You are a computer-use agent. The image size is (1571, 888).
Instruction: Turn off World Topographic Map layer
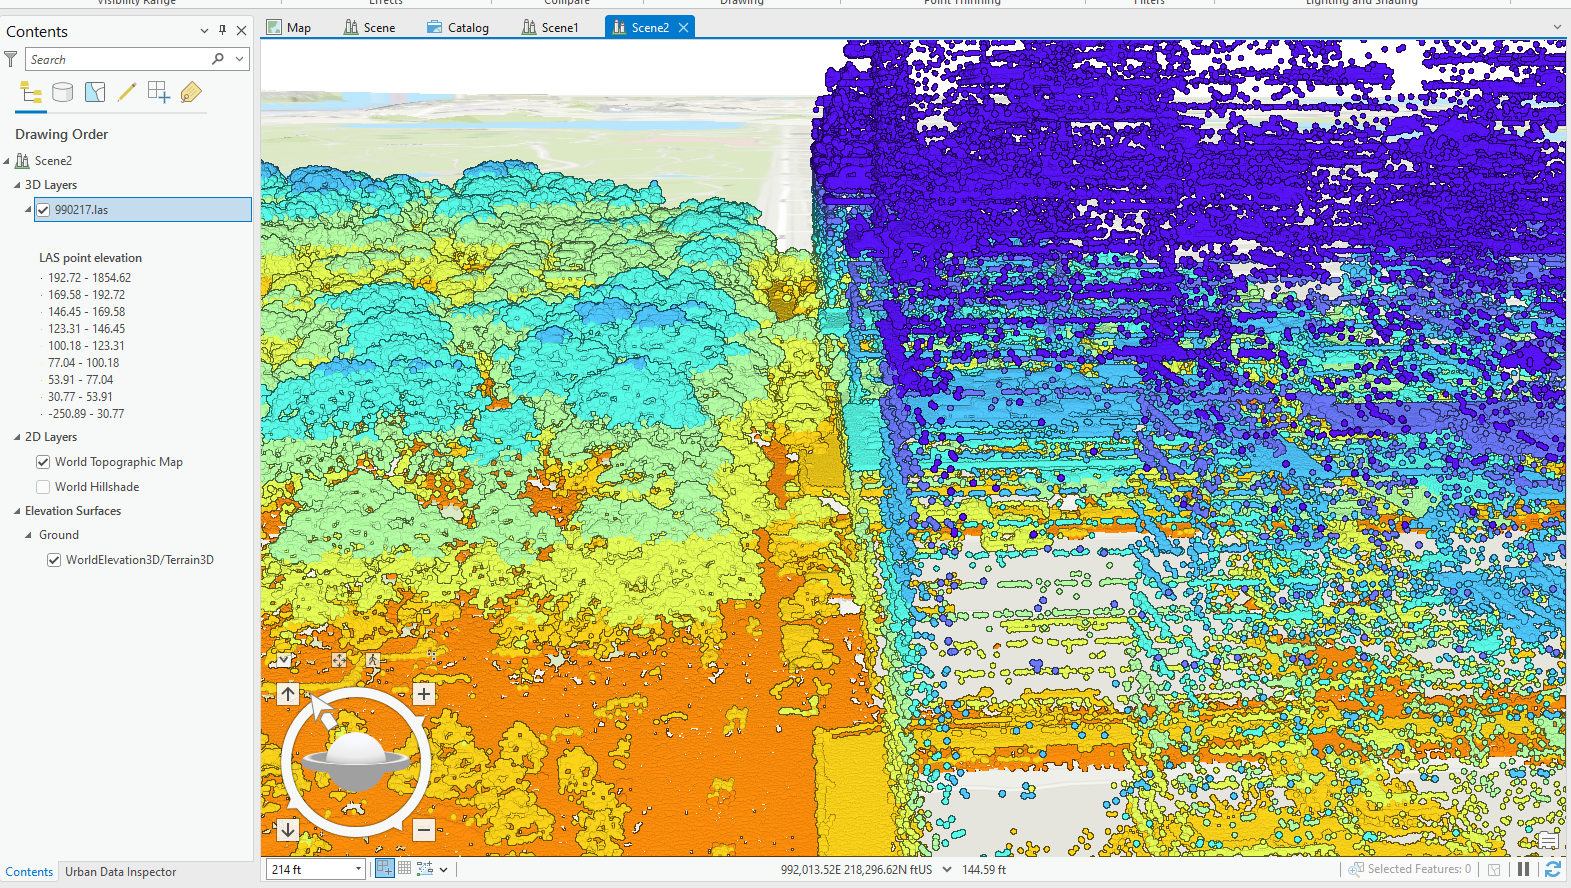pyautogui.click(x=43, y=462)
